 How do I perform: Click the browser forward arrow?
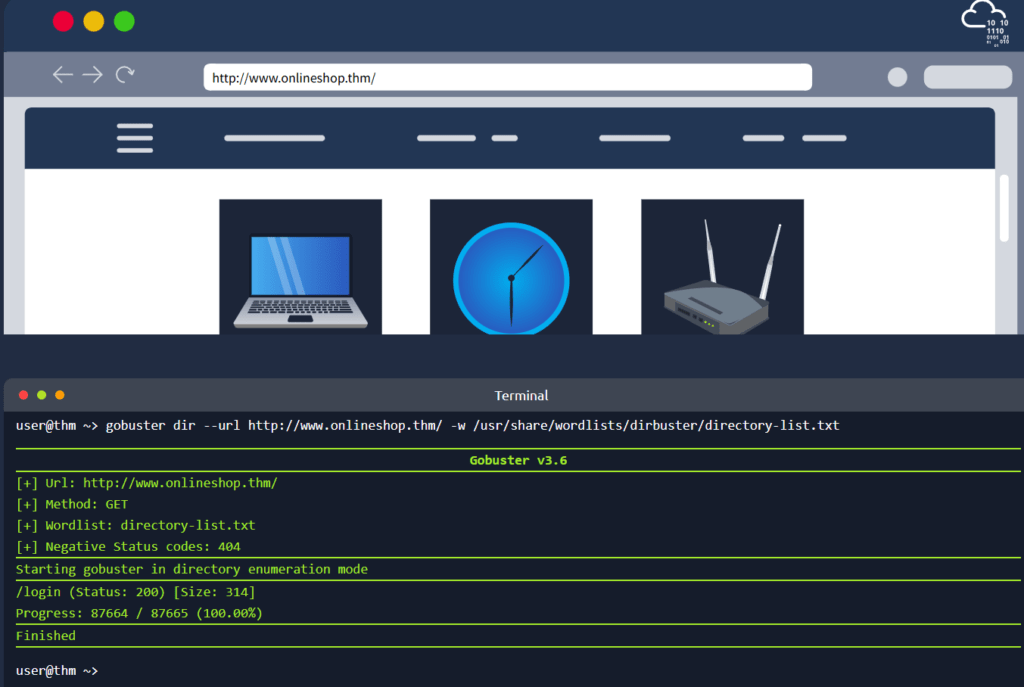tap(93, 75)
